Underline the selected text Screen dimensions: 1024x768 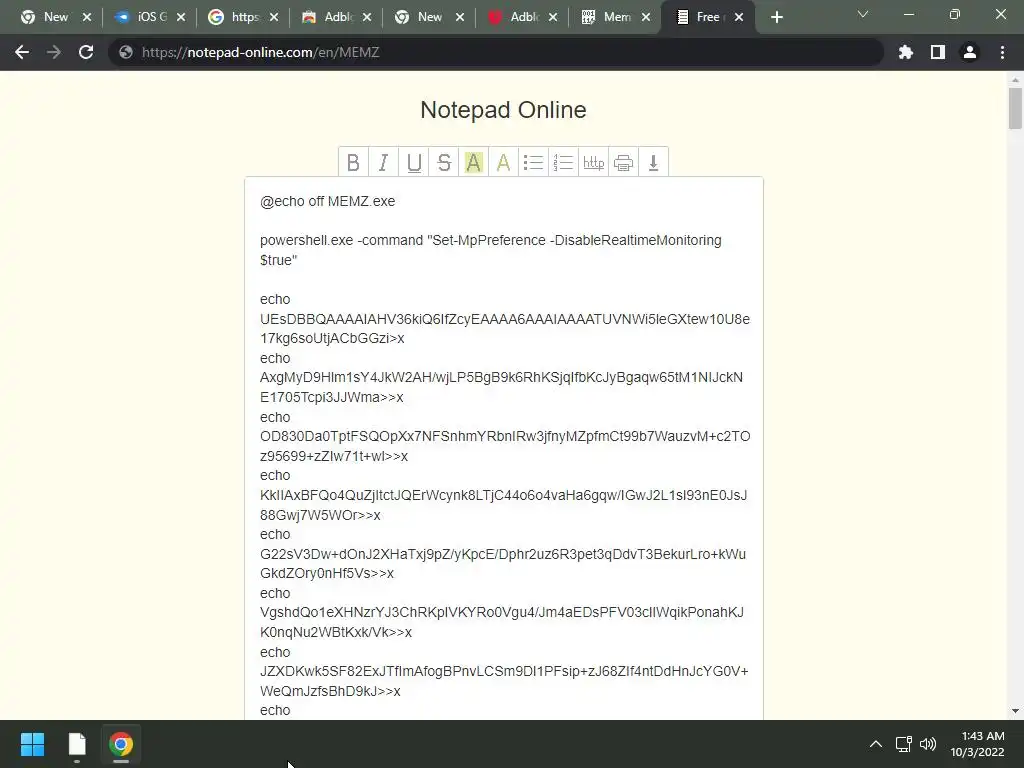click(x=413, y=162)
